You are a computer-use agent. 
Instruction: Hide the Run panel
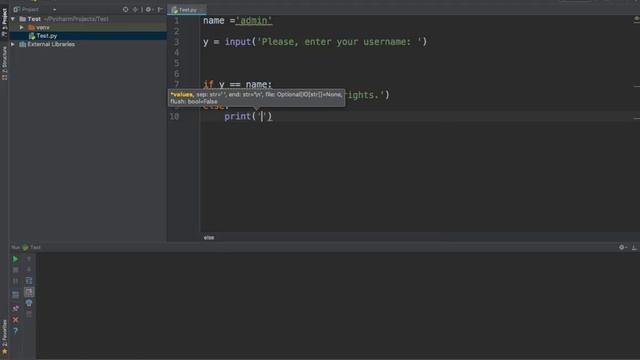pyautogui.click(x=634, y=247)
